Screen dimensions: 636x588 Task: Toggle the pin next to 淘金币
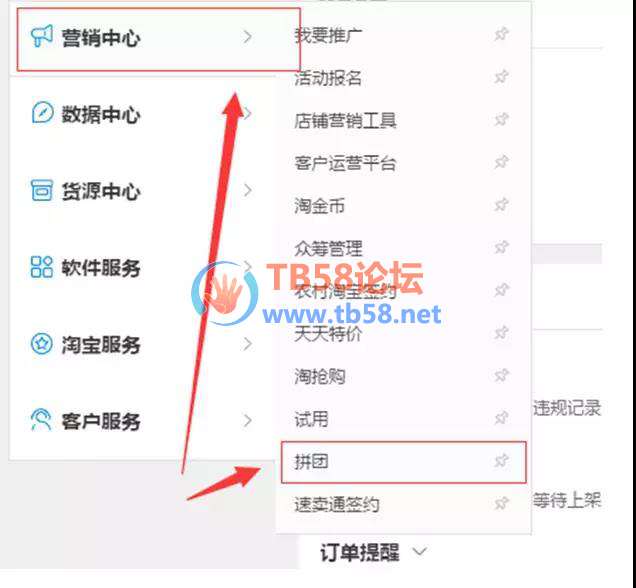click(502, 205)
